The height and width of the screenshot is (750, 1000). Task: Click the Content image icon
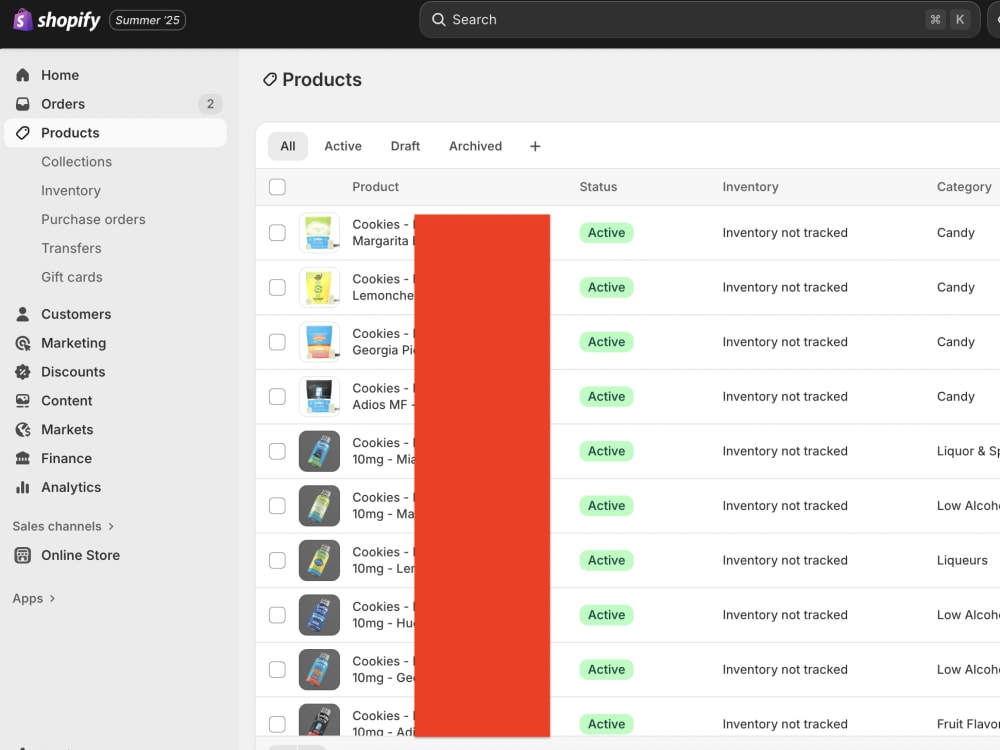pyautogui.click(x=23, y=401)
